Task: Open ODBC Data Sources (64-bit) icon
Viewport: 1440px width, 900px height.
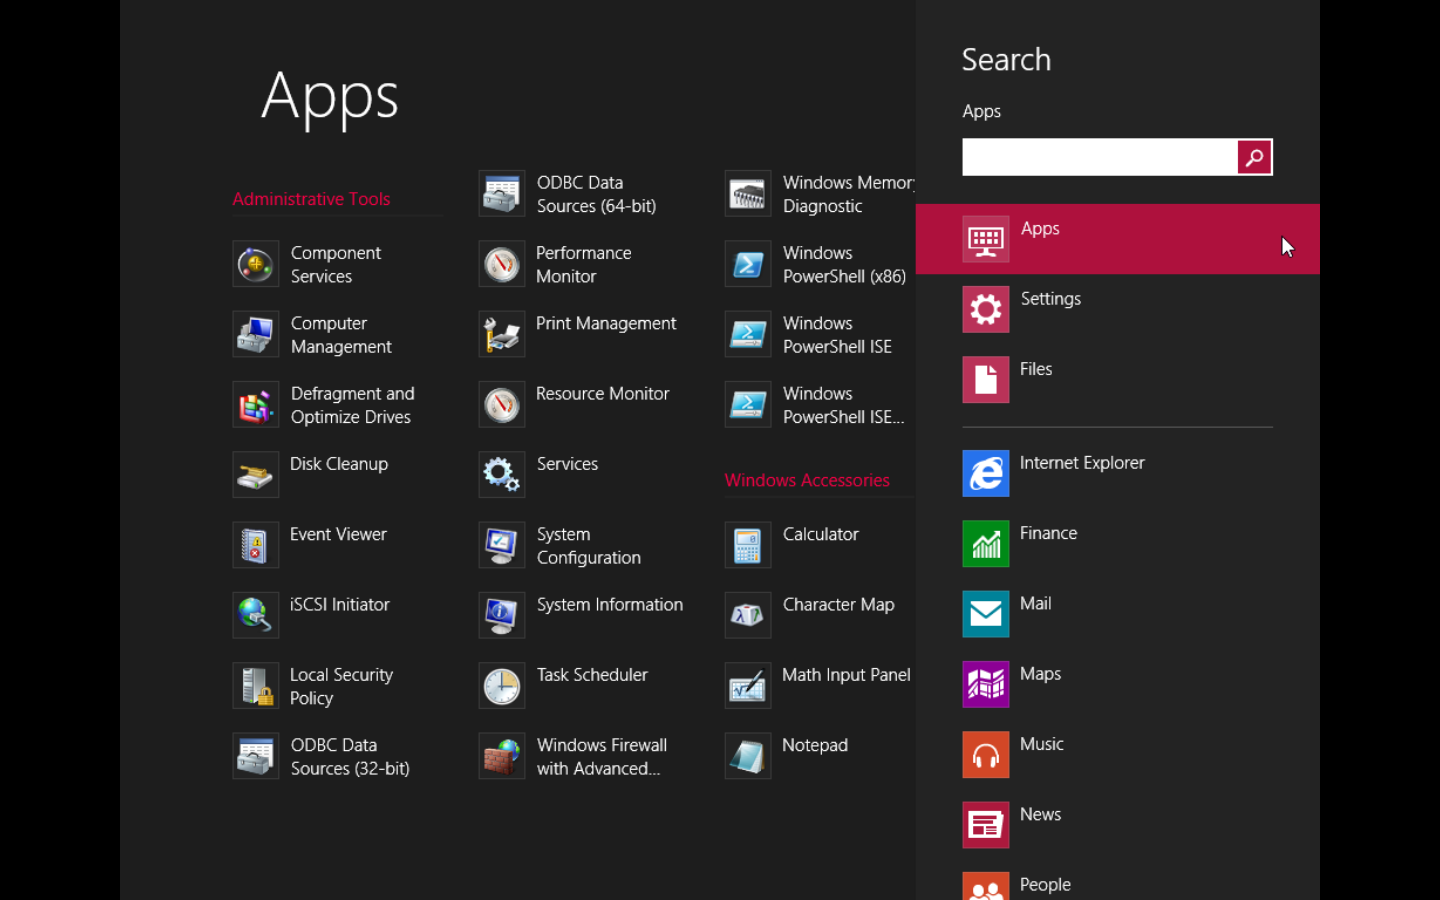Action: pyautogui.click(x=502, y=194)
